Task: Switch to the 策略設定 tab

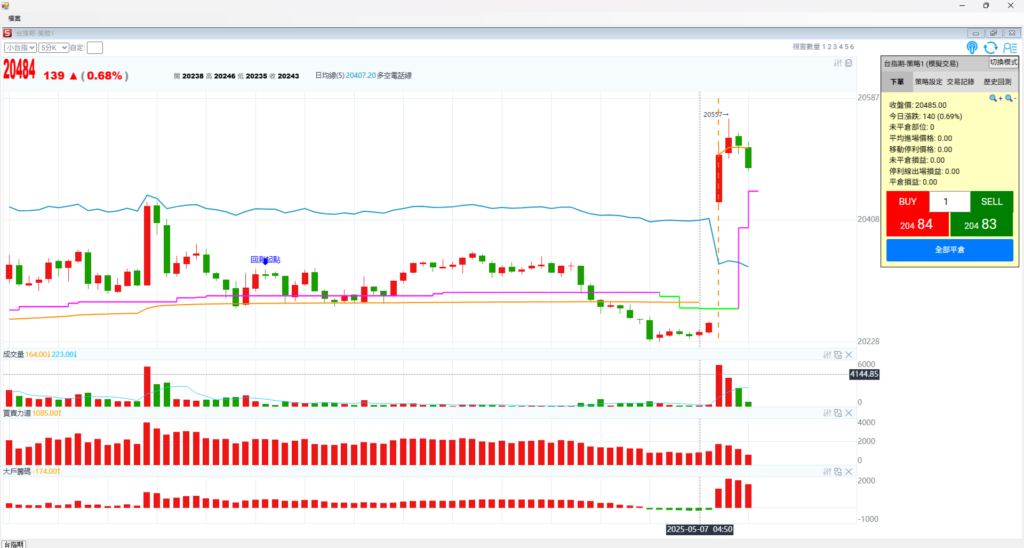Action: 928,82
